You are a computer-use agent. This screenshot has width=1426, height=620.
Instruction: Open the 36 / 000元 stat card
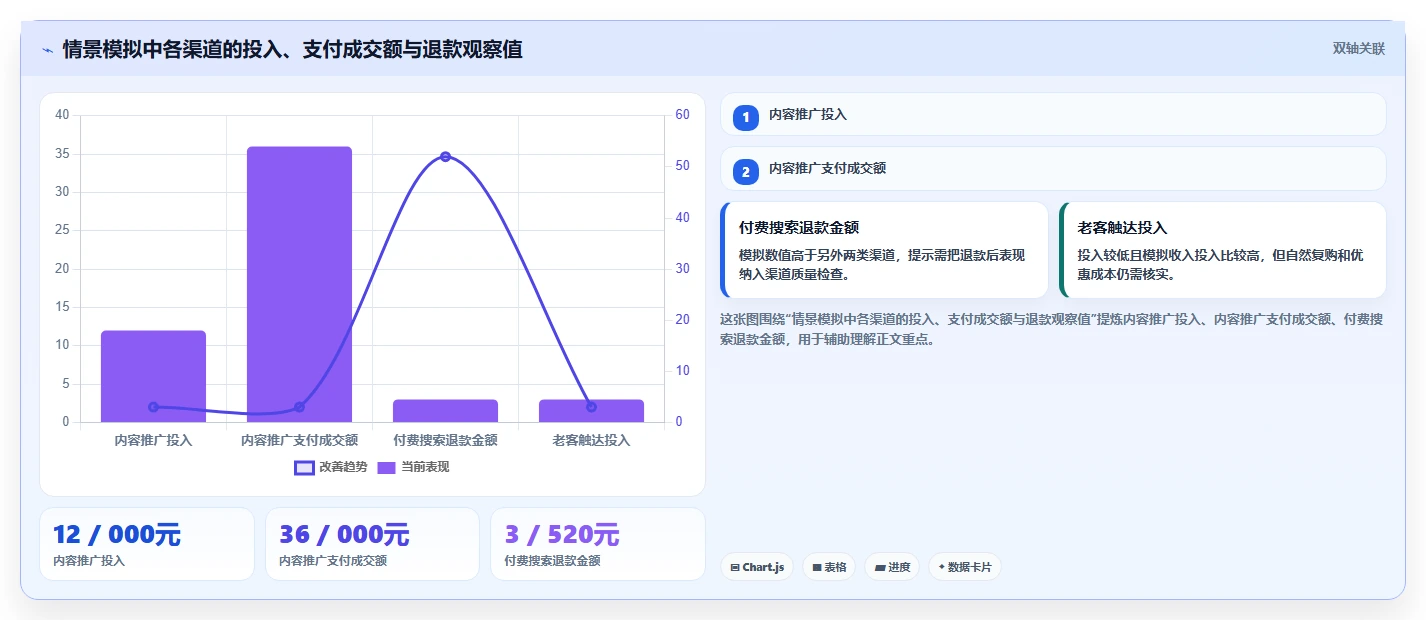click(x=372, y=544)
